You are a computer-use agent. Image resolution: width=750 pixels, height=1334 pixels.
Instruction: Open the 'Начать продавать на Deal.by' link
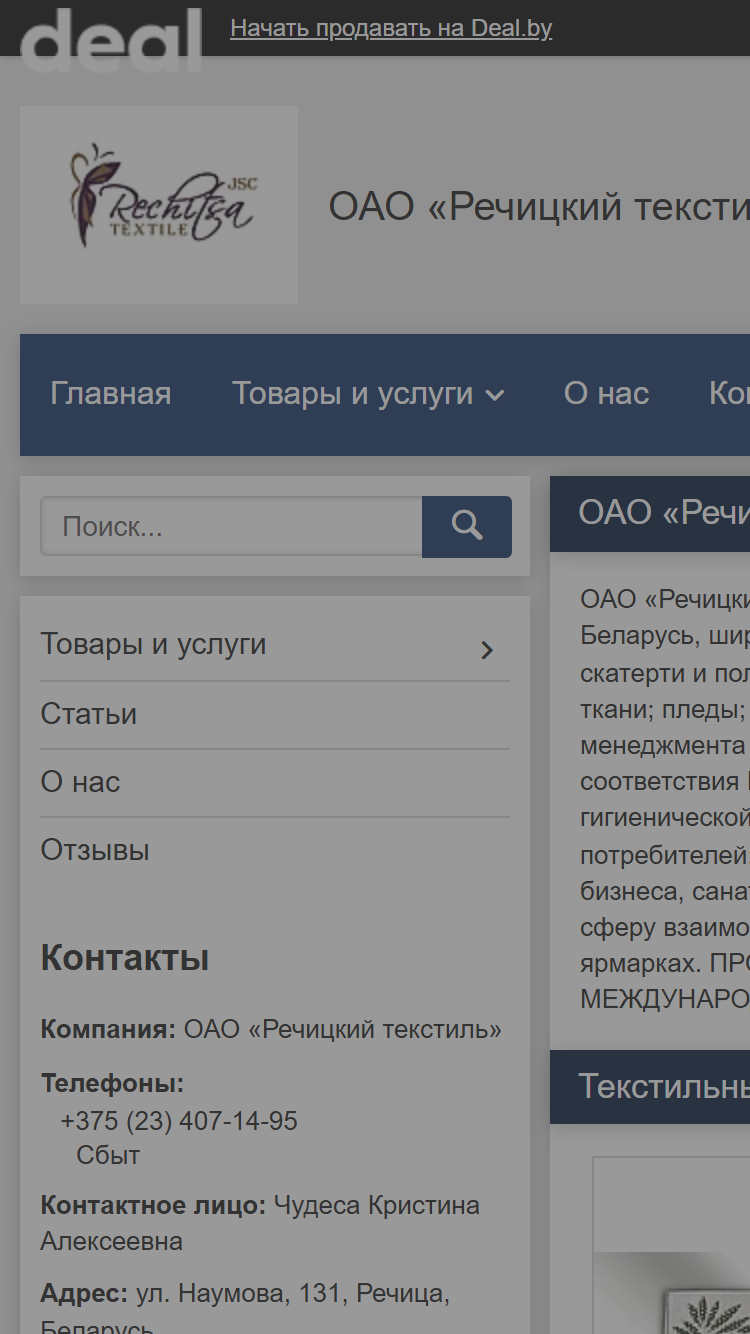(x=391, y=28)
